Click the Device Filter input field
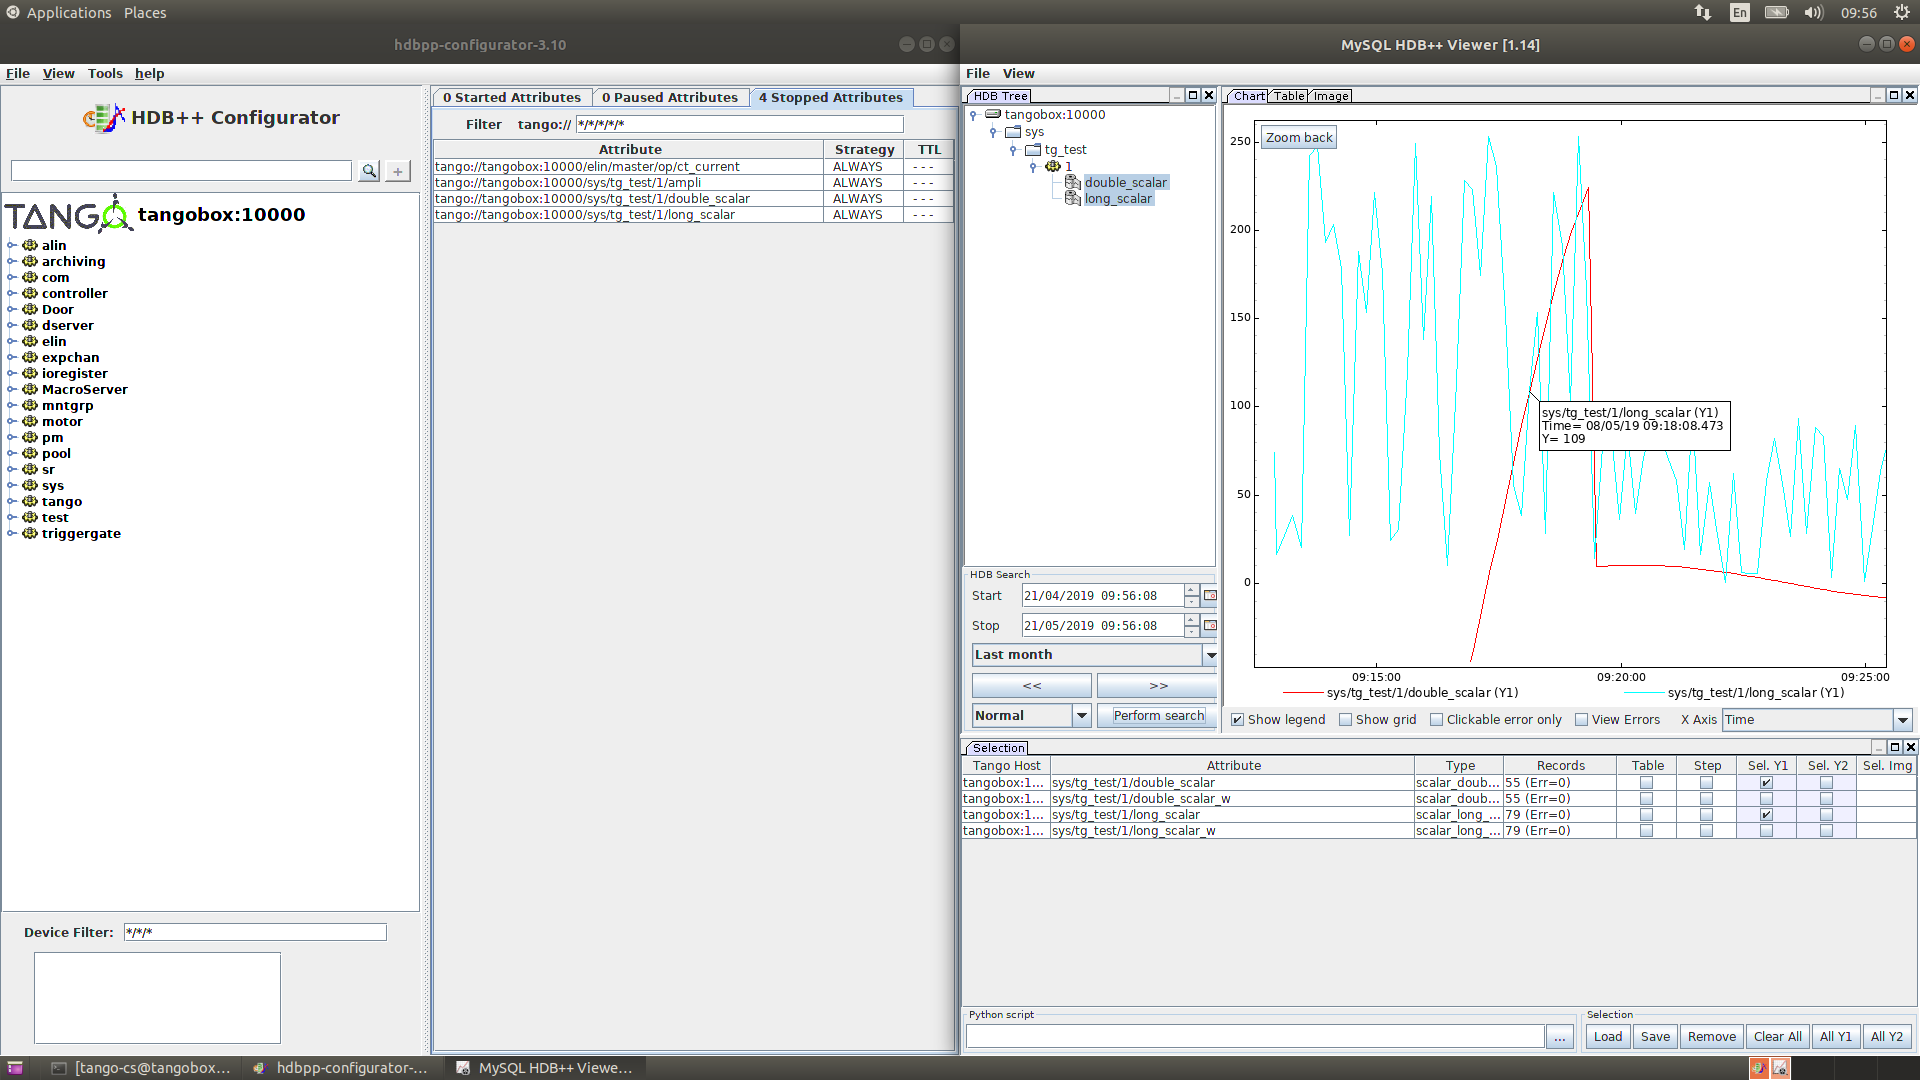 (x=255, y=932)
